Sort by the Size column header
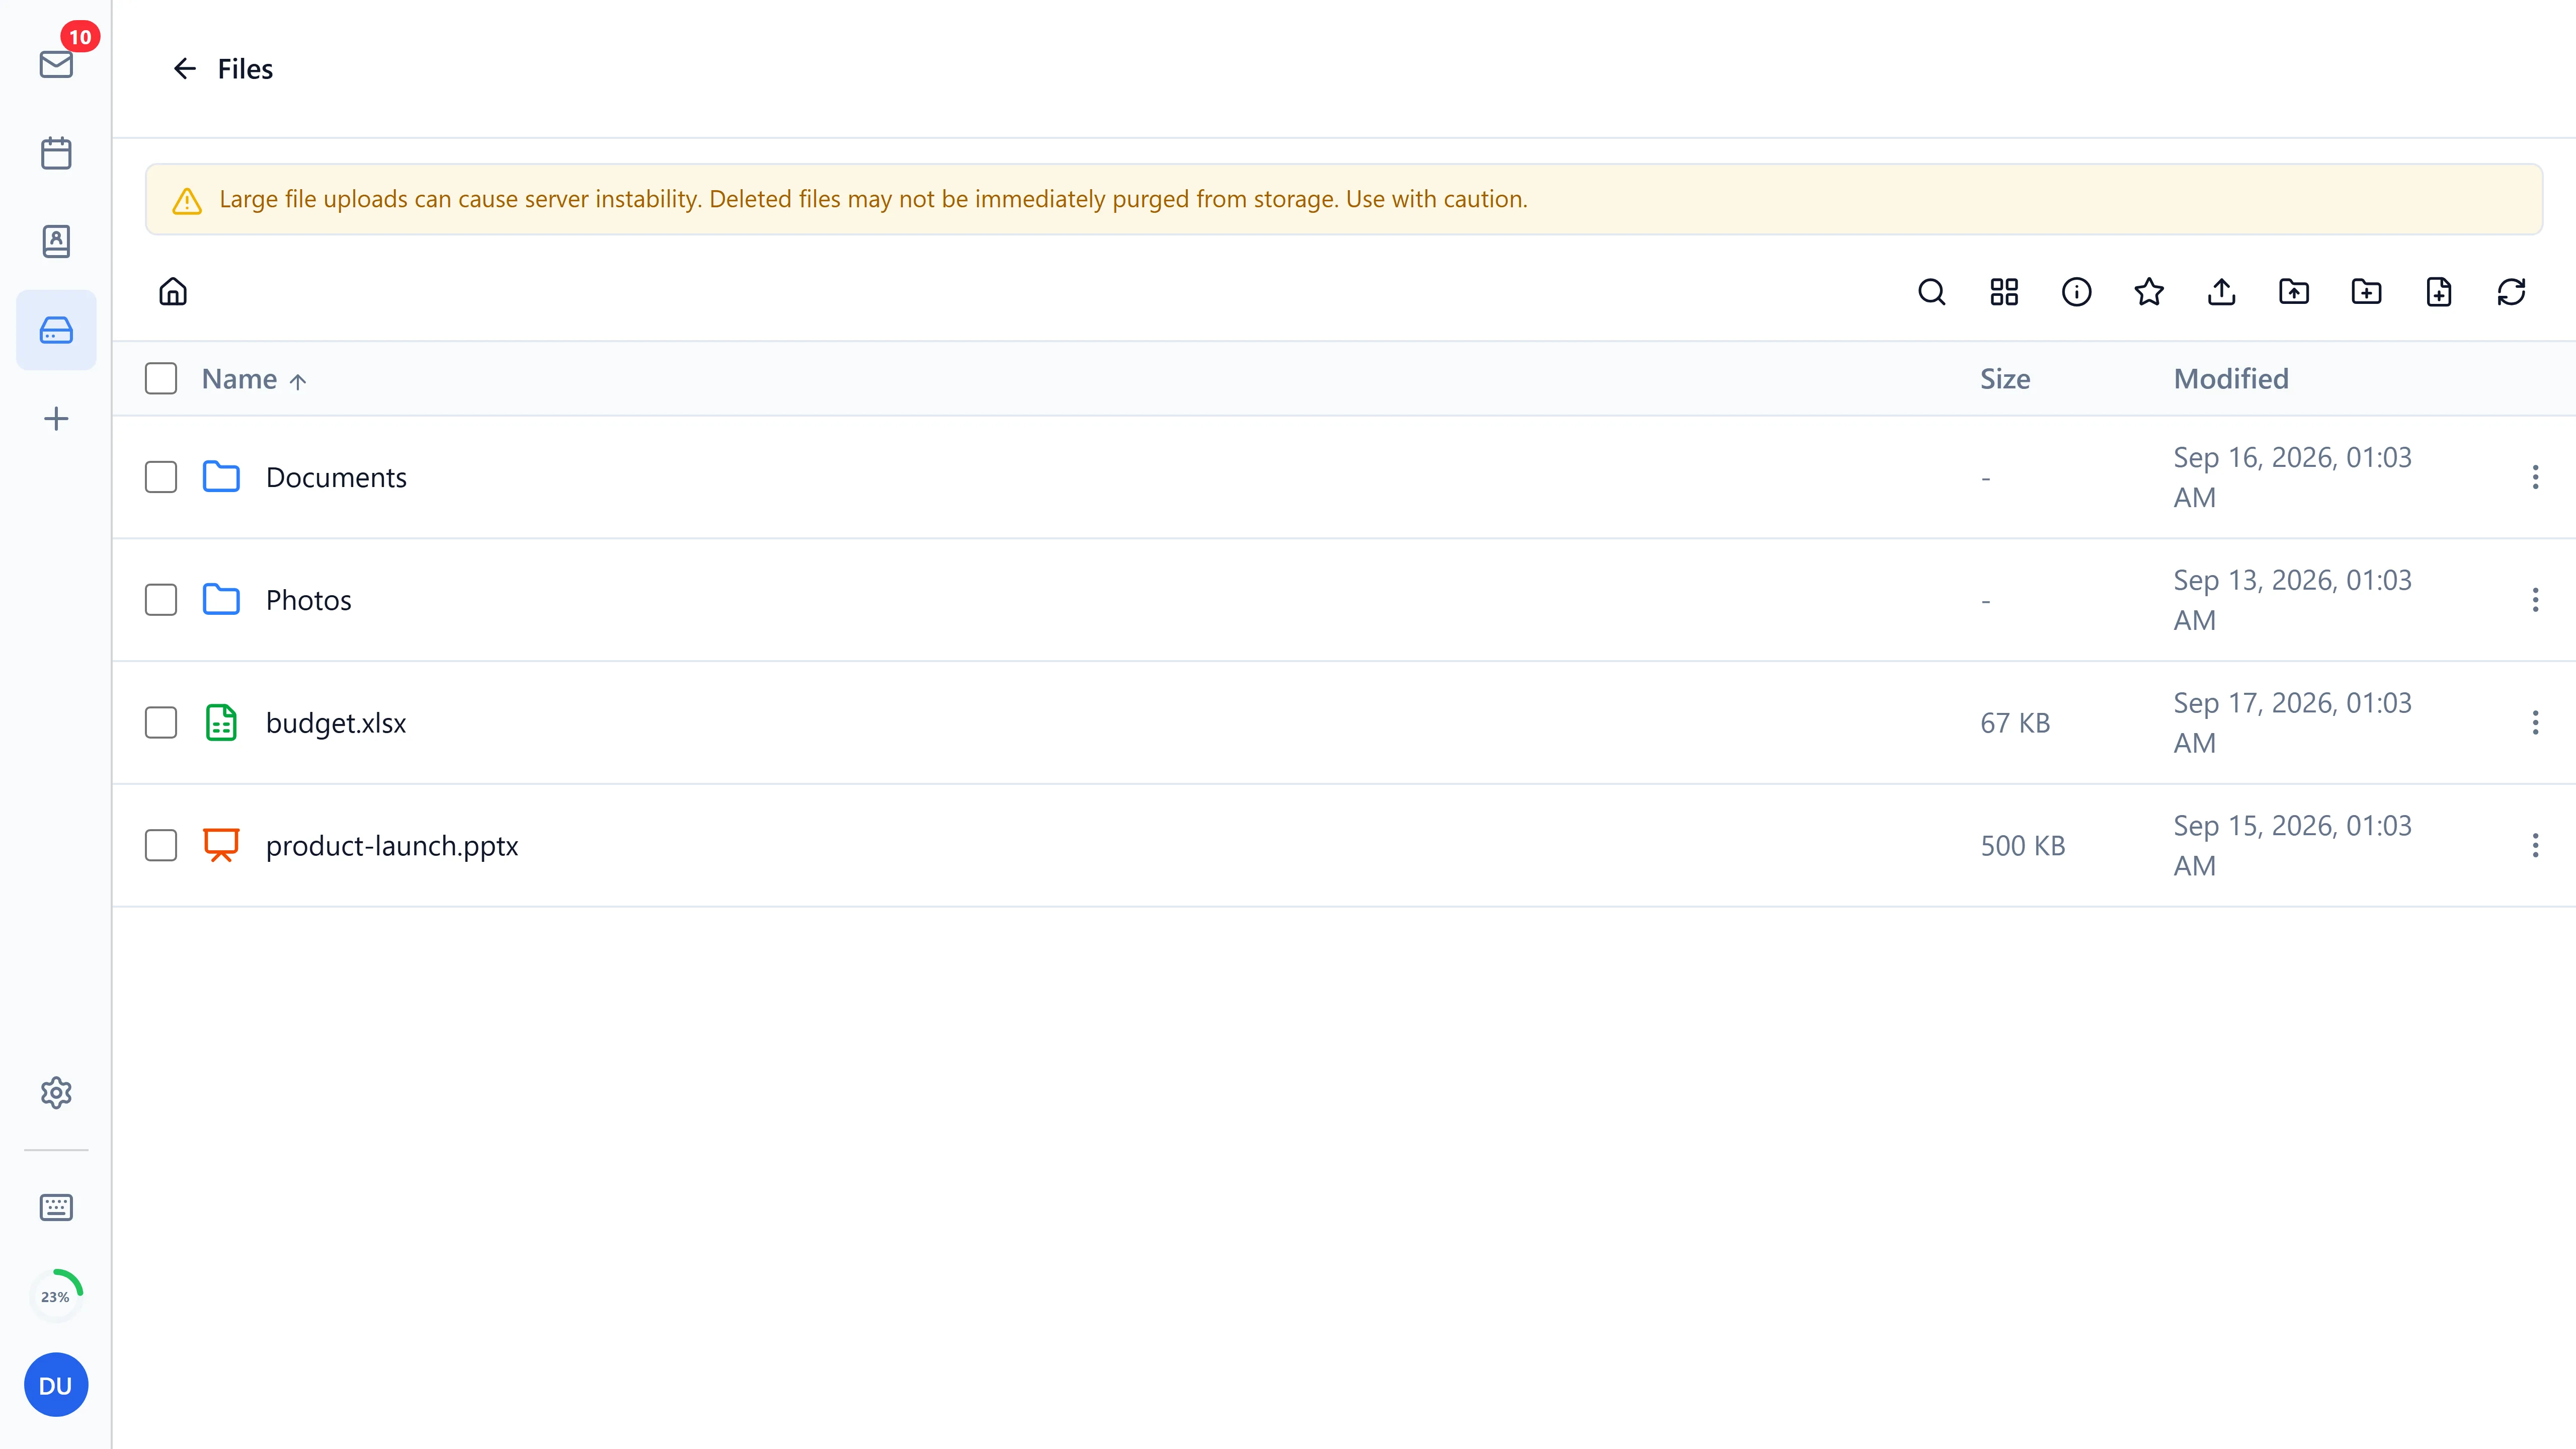Screen dimensions: 2576x1449 pyautogui.click(x=2005, y=379)
